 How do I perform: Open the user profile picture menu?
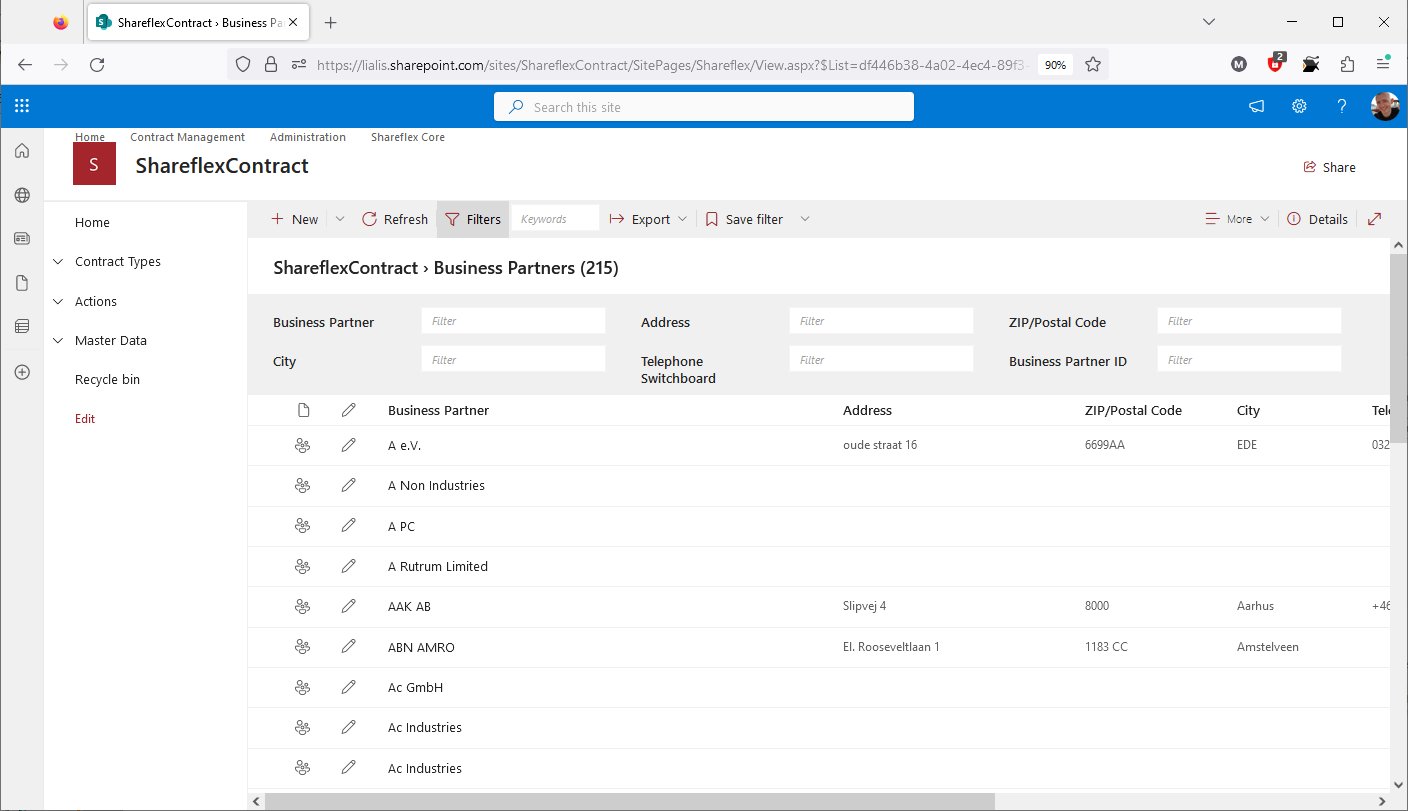click(x=1385, y=106)
